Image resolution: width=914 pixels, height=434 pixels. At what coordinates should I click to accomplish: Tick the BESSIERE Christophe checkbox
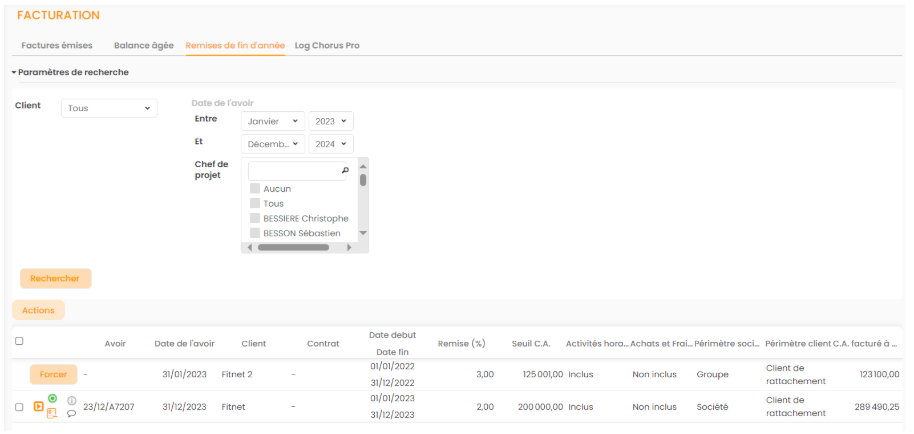pos(255,218)
